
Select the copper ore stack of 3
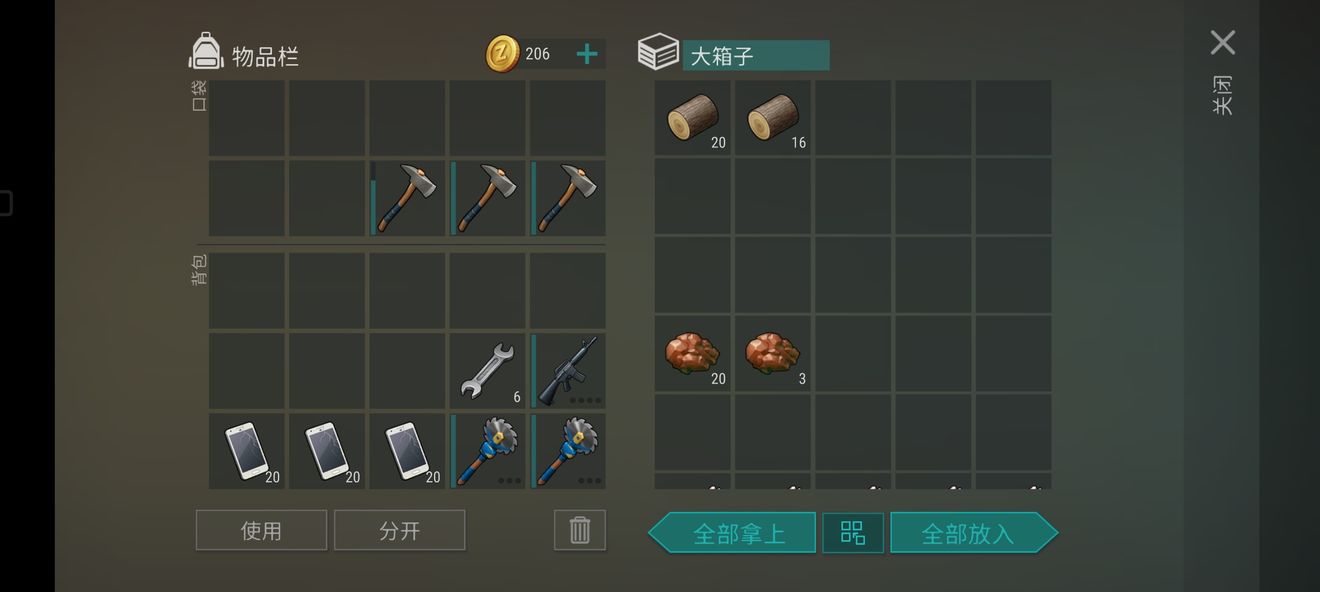[773, 354]
